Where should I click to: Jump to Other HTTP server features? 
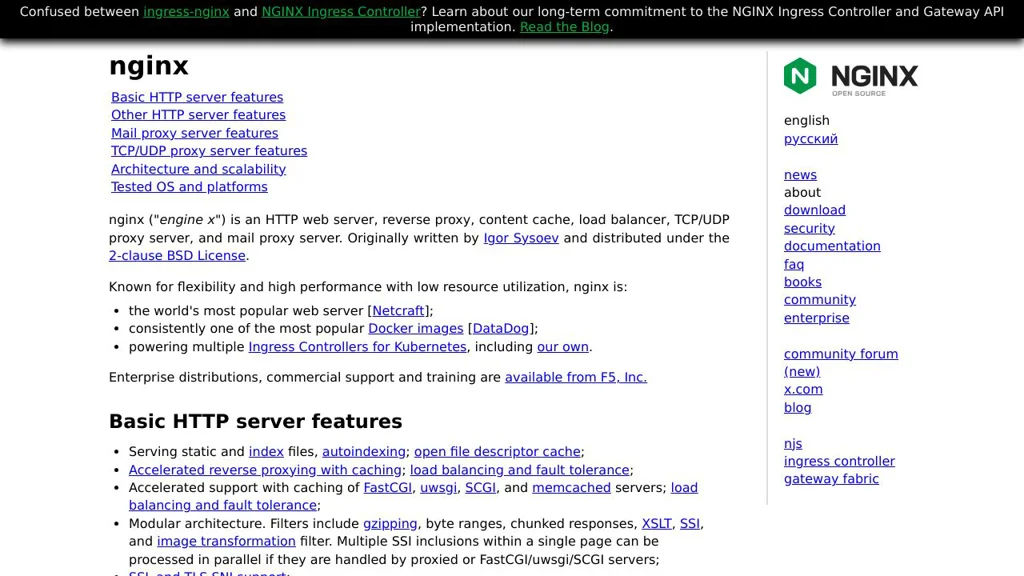coord(199,114)
